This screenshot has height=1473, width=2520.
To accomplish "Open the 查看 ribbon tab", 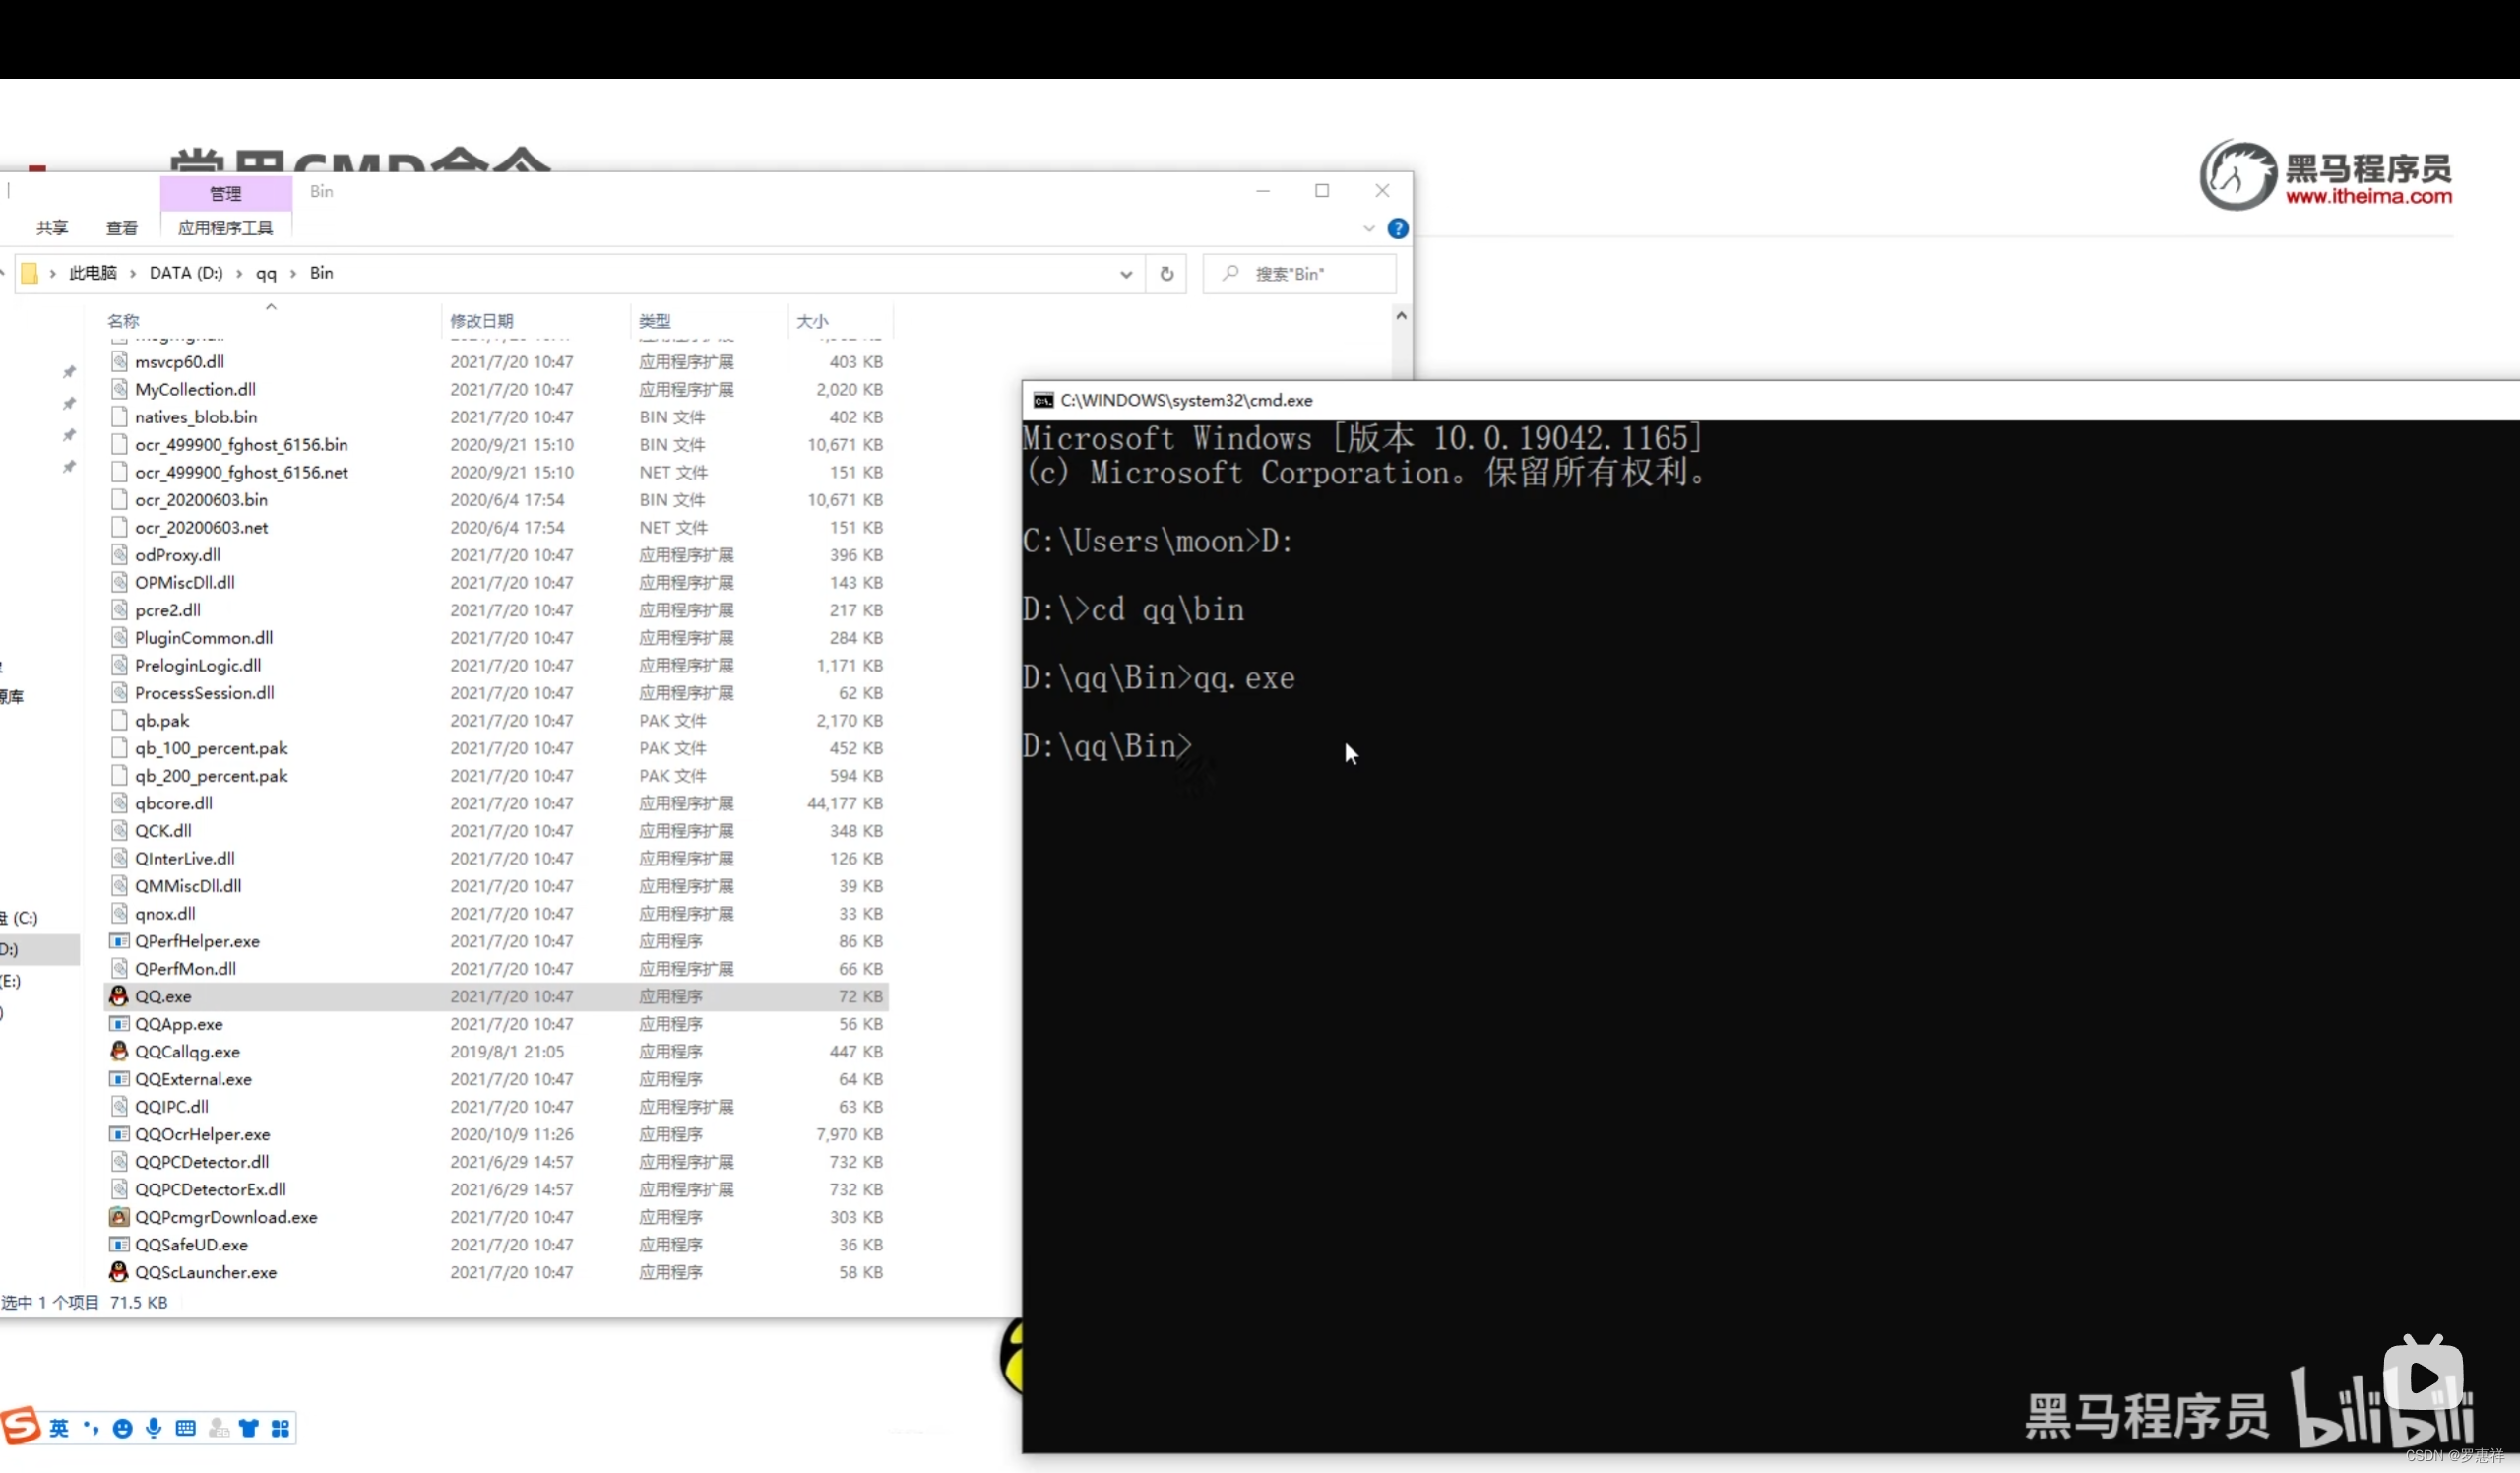I will 122,228.
